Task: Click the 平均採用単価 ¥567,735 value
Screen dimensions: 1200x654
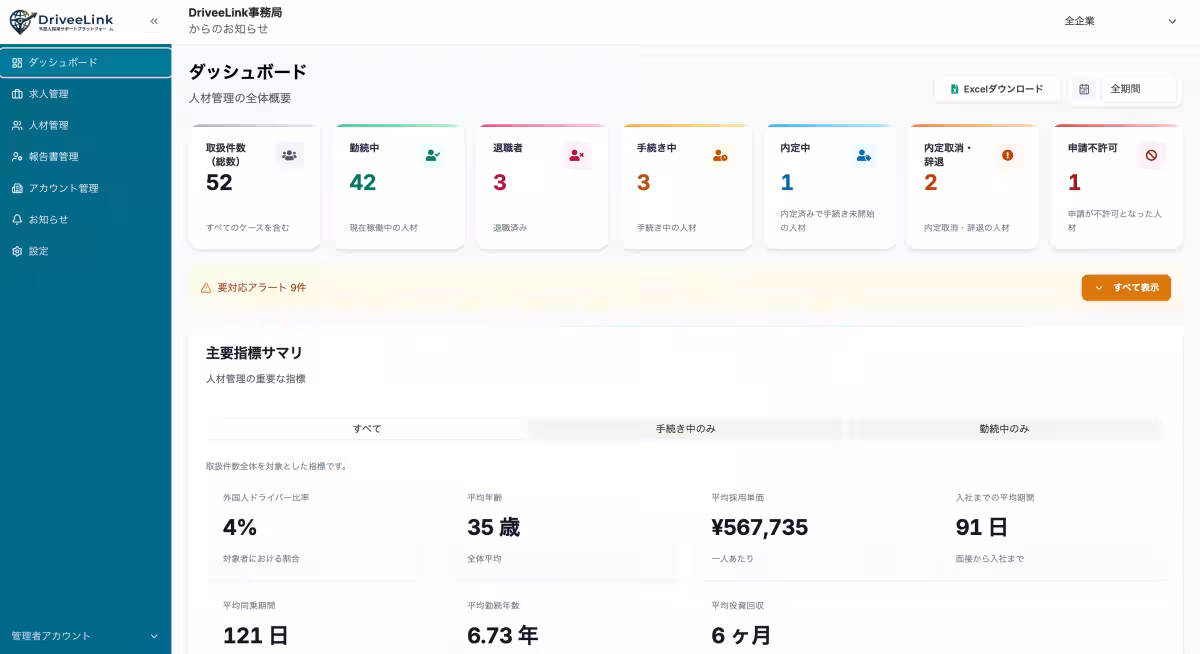Action: click(x=760, y=527)
